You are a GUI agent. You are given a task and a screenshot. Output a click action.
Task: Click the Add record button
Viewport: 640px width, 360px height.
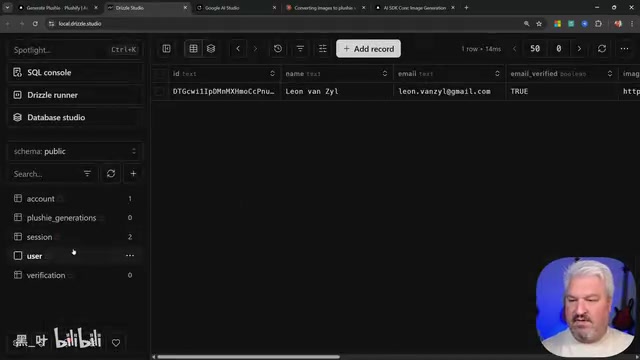(369, 49)
